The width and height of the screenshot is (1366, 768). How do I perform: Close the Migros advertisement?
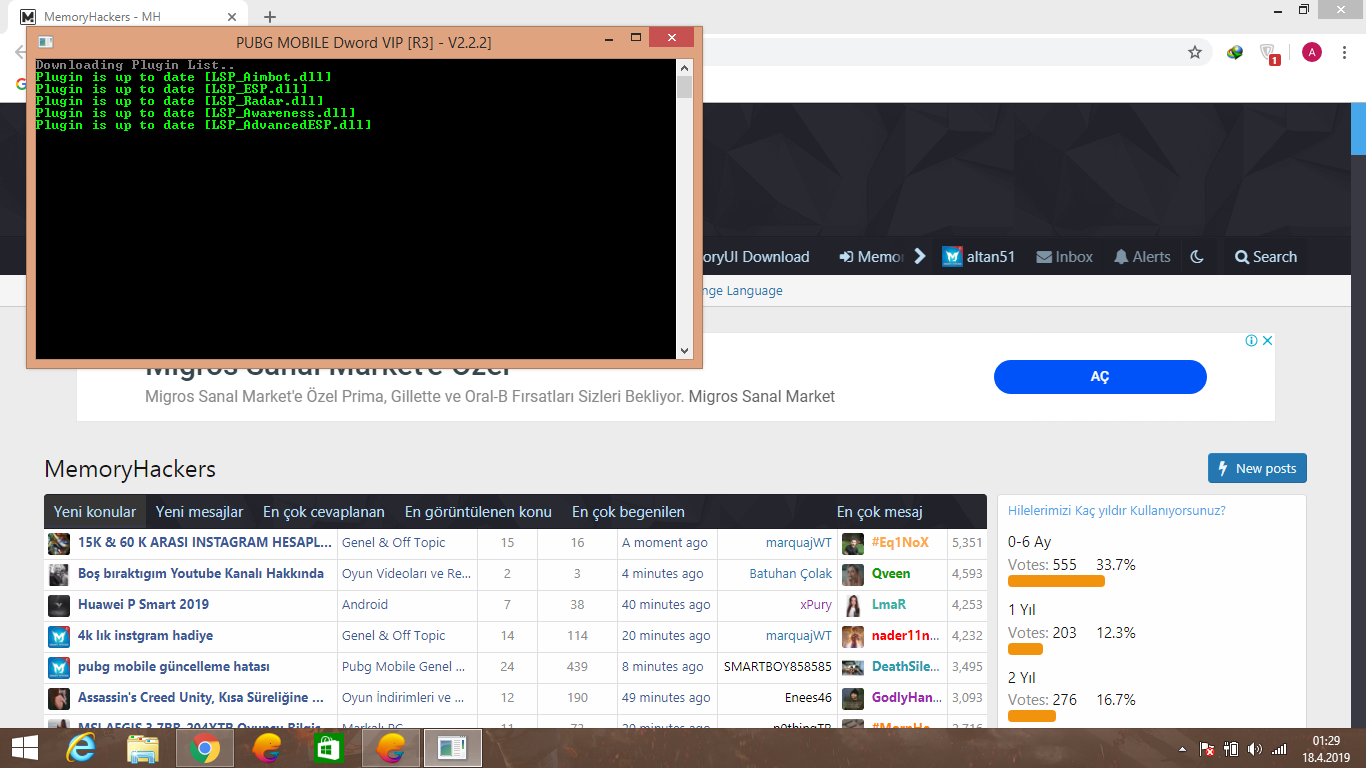[1267, 341]
